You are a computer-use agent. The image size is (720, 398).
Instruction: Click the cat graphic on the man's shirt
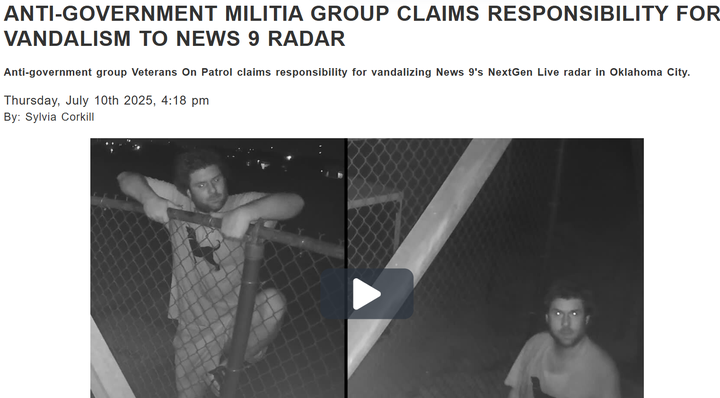click(202, 248)
